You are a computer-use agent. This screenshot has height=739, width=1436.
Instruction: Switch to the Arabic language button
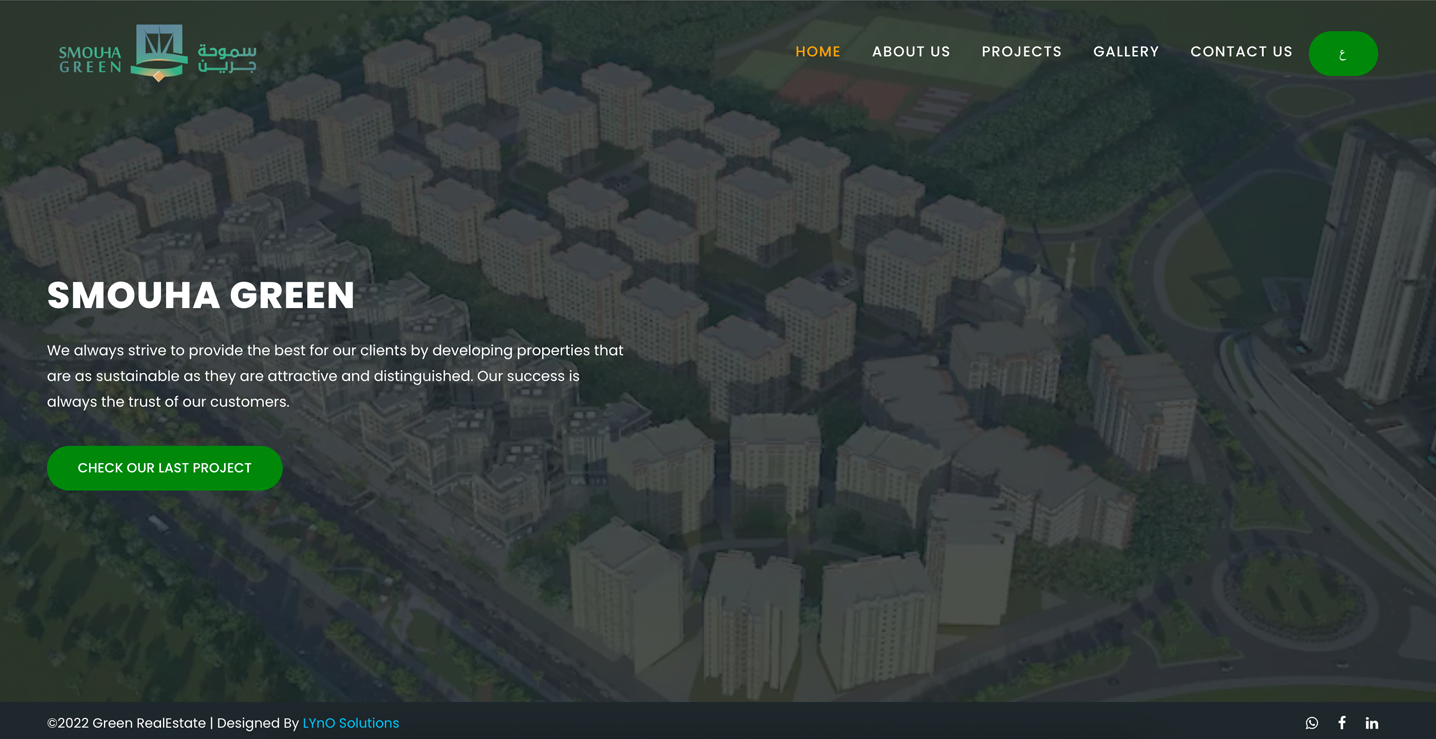tap(1343, 54)
